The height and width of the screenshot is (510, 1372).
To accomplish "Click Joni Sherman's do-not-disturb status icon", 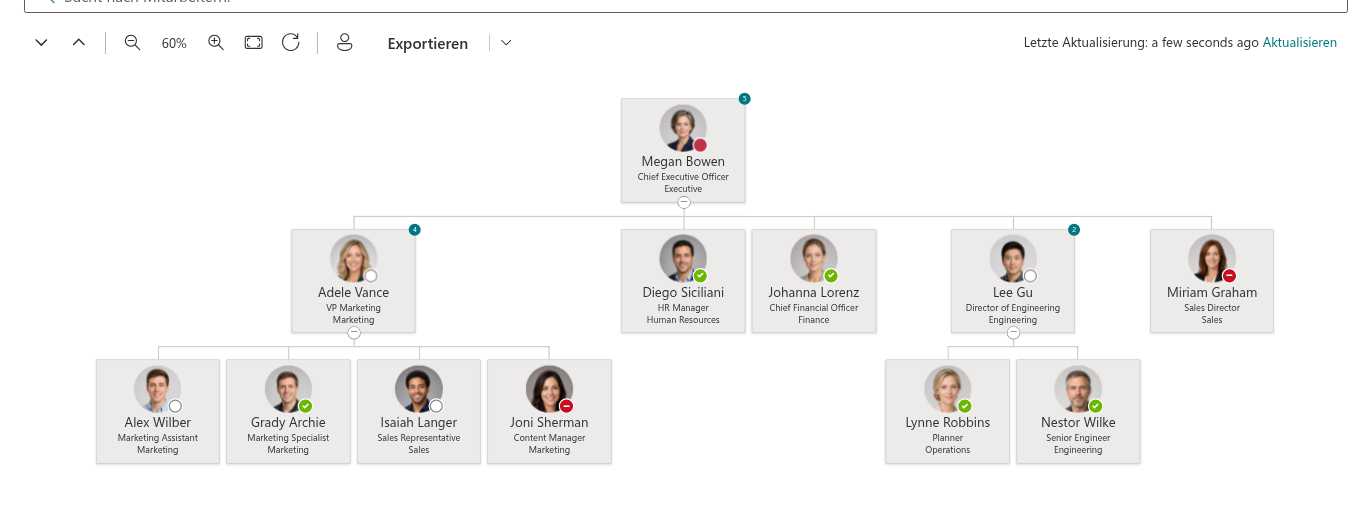I will pos(567,406).
